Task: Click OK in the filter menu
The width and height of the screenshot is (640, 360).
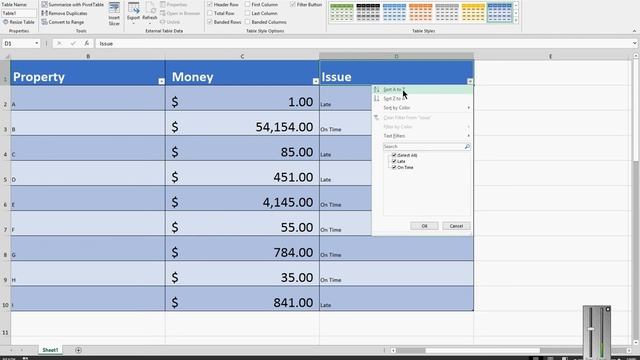Action: 424,226
